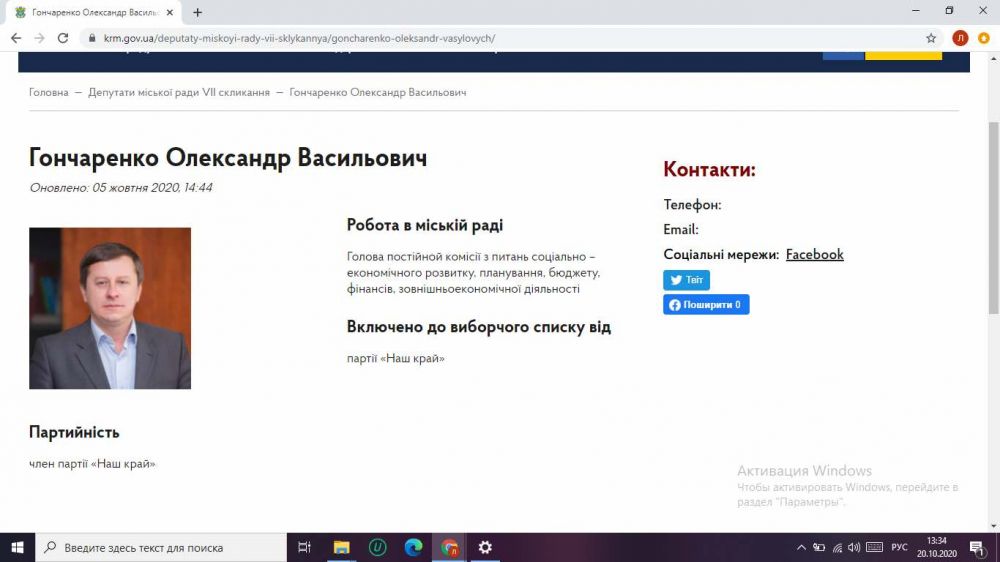Click 'член партії «Наш край»' text

pyautogui.click(x=92, y=464)
